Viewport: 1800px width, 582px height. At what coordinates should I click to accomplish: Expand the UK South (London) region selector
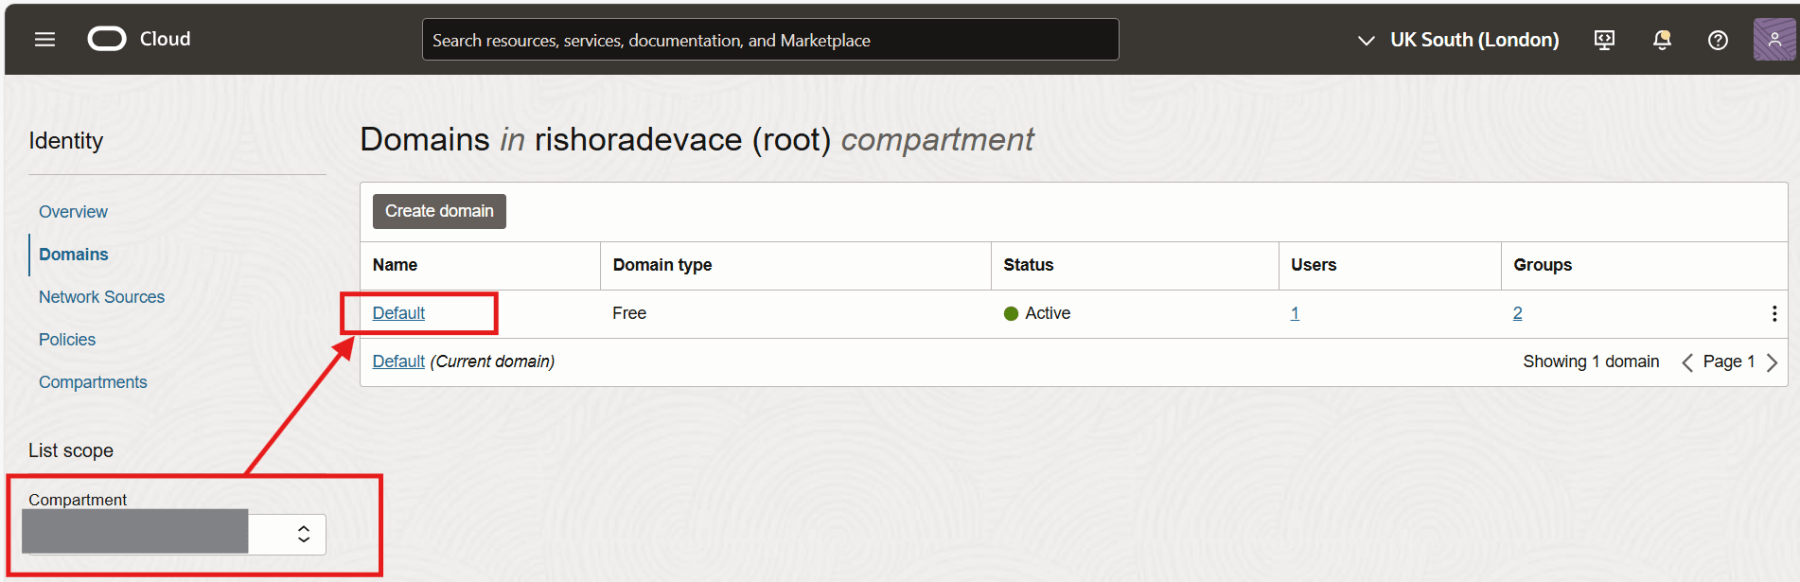(1458, 40)
